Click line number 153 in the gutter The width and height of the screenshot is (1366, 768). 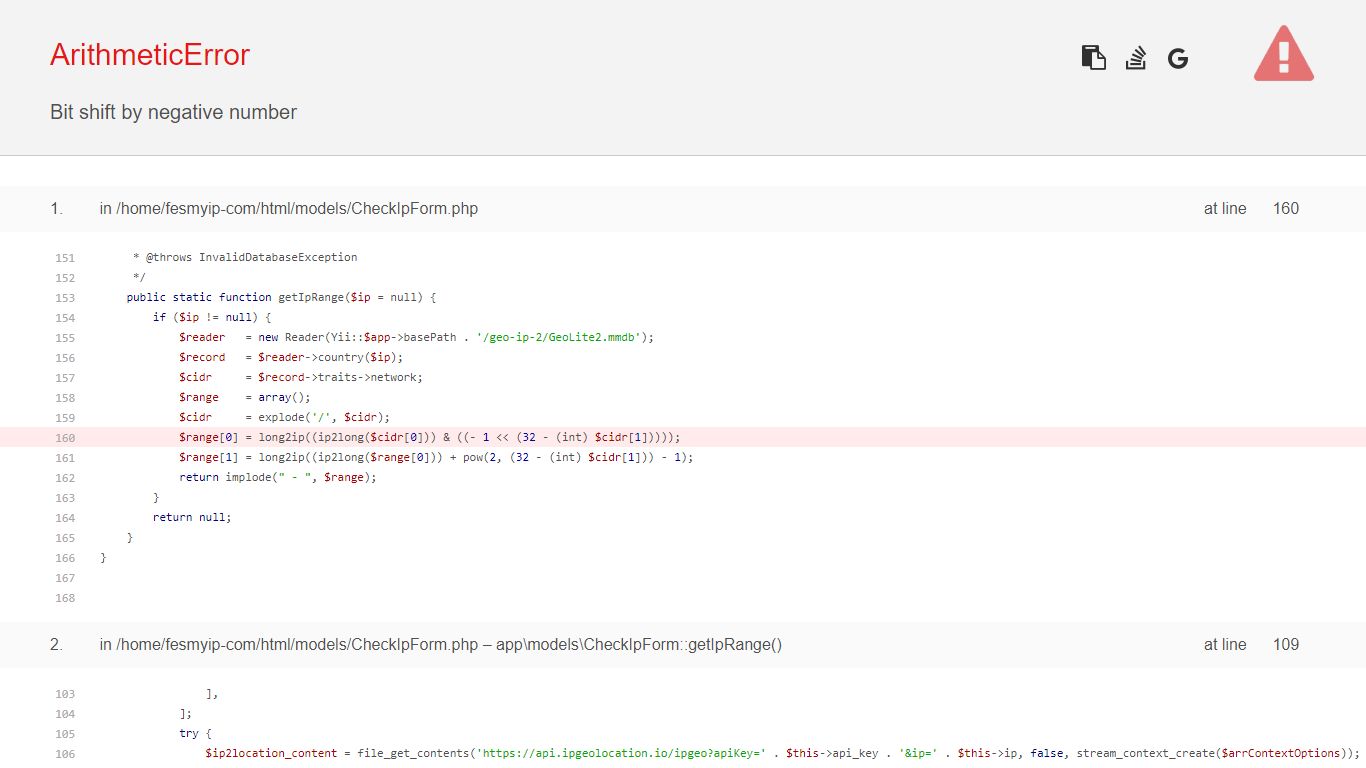65,298
